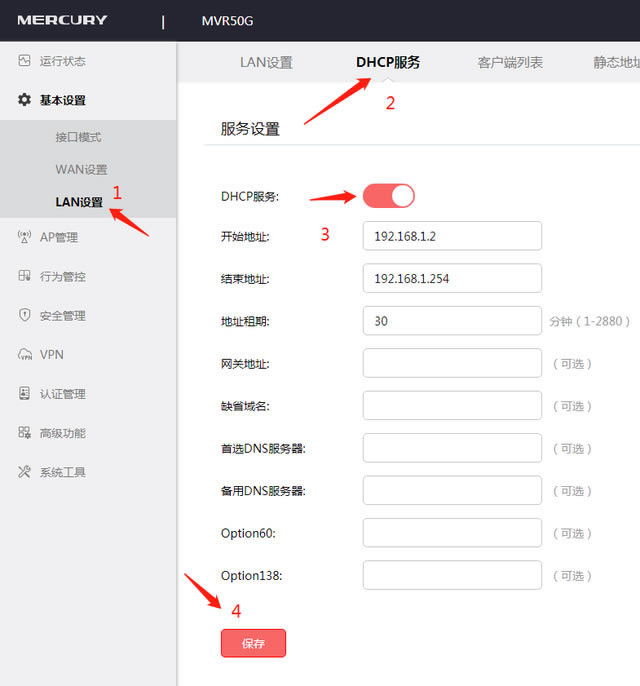Image resolution: width=640 pixels, height=686 pixels.
Task: Click the authentication management icon
Action: click(24, 393)
